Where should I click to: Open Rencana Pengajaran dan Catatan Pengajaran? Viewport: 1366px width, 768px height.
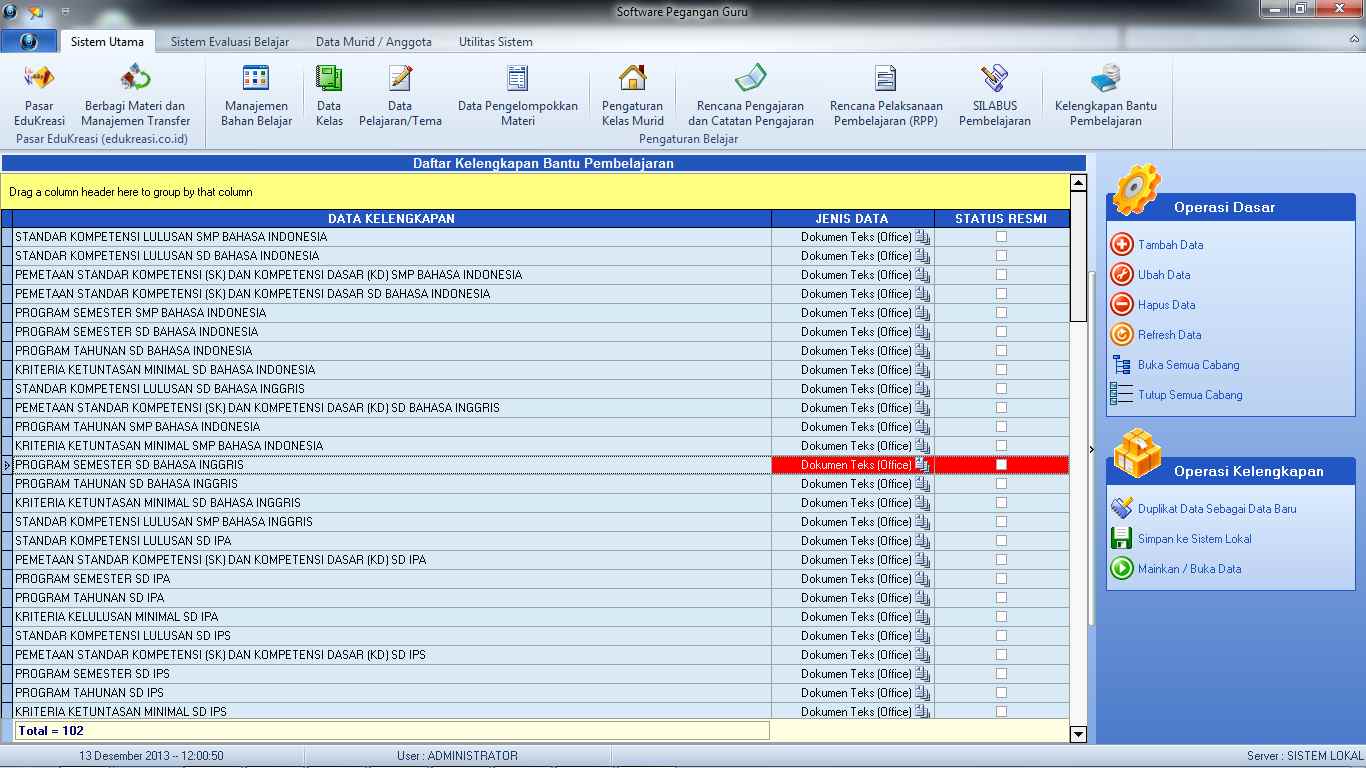point(751,96)
